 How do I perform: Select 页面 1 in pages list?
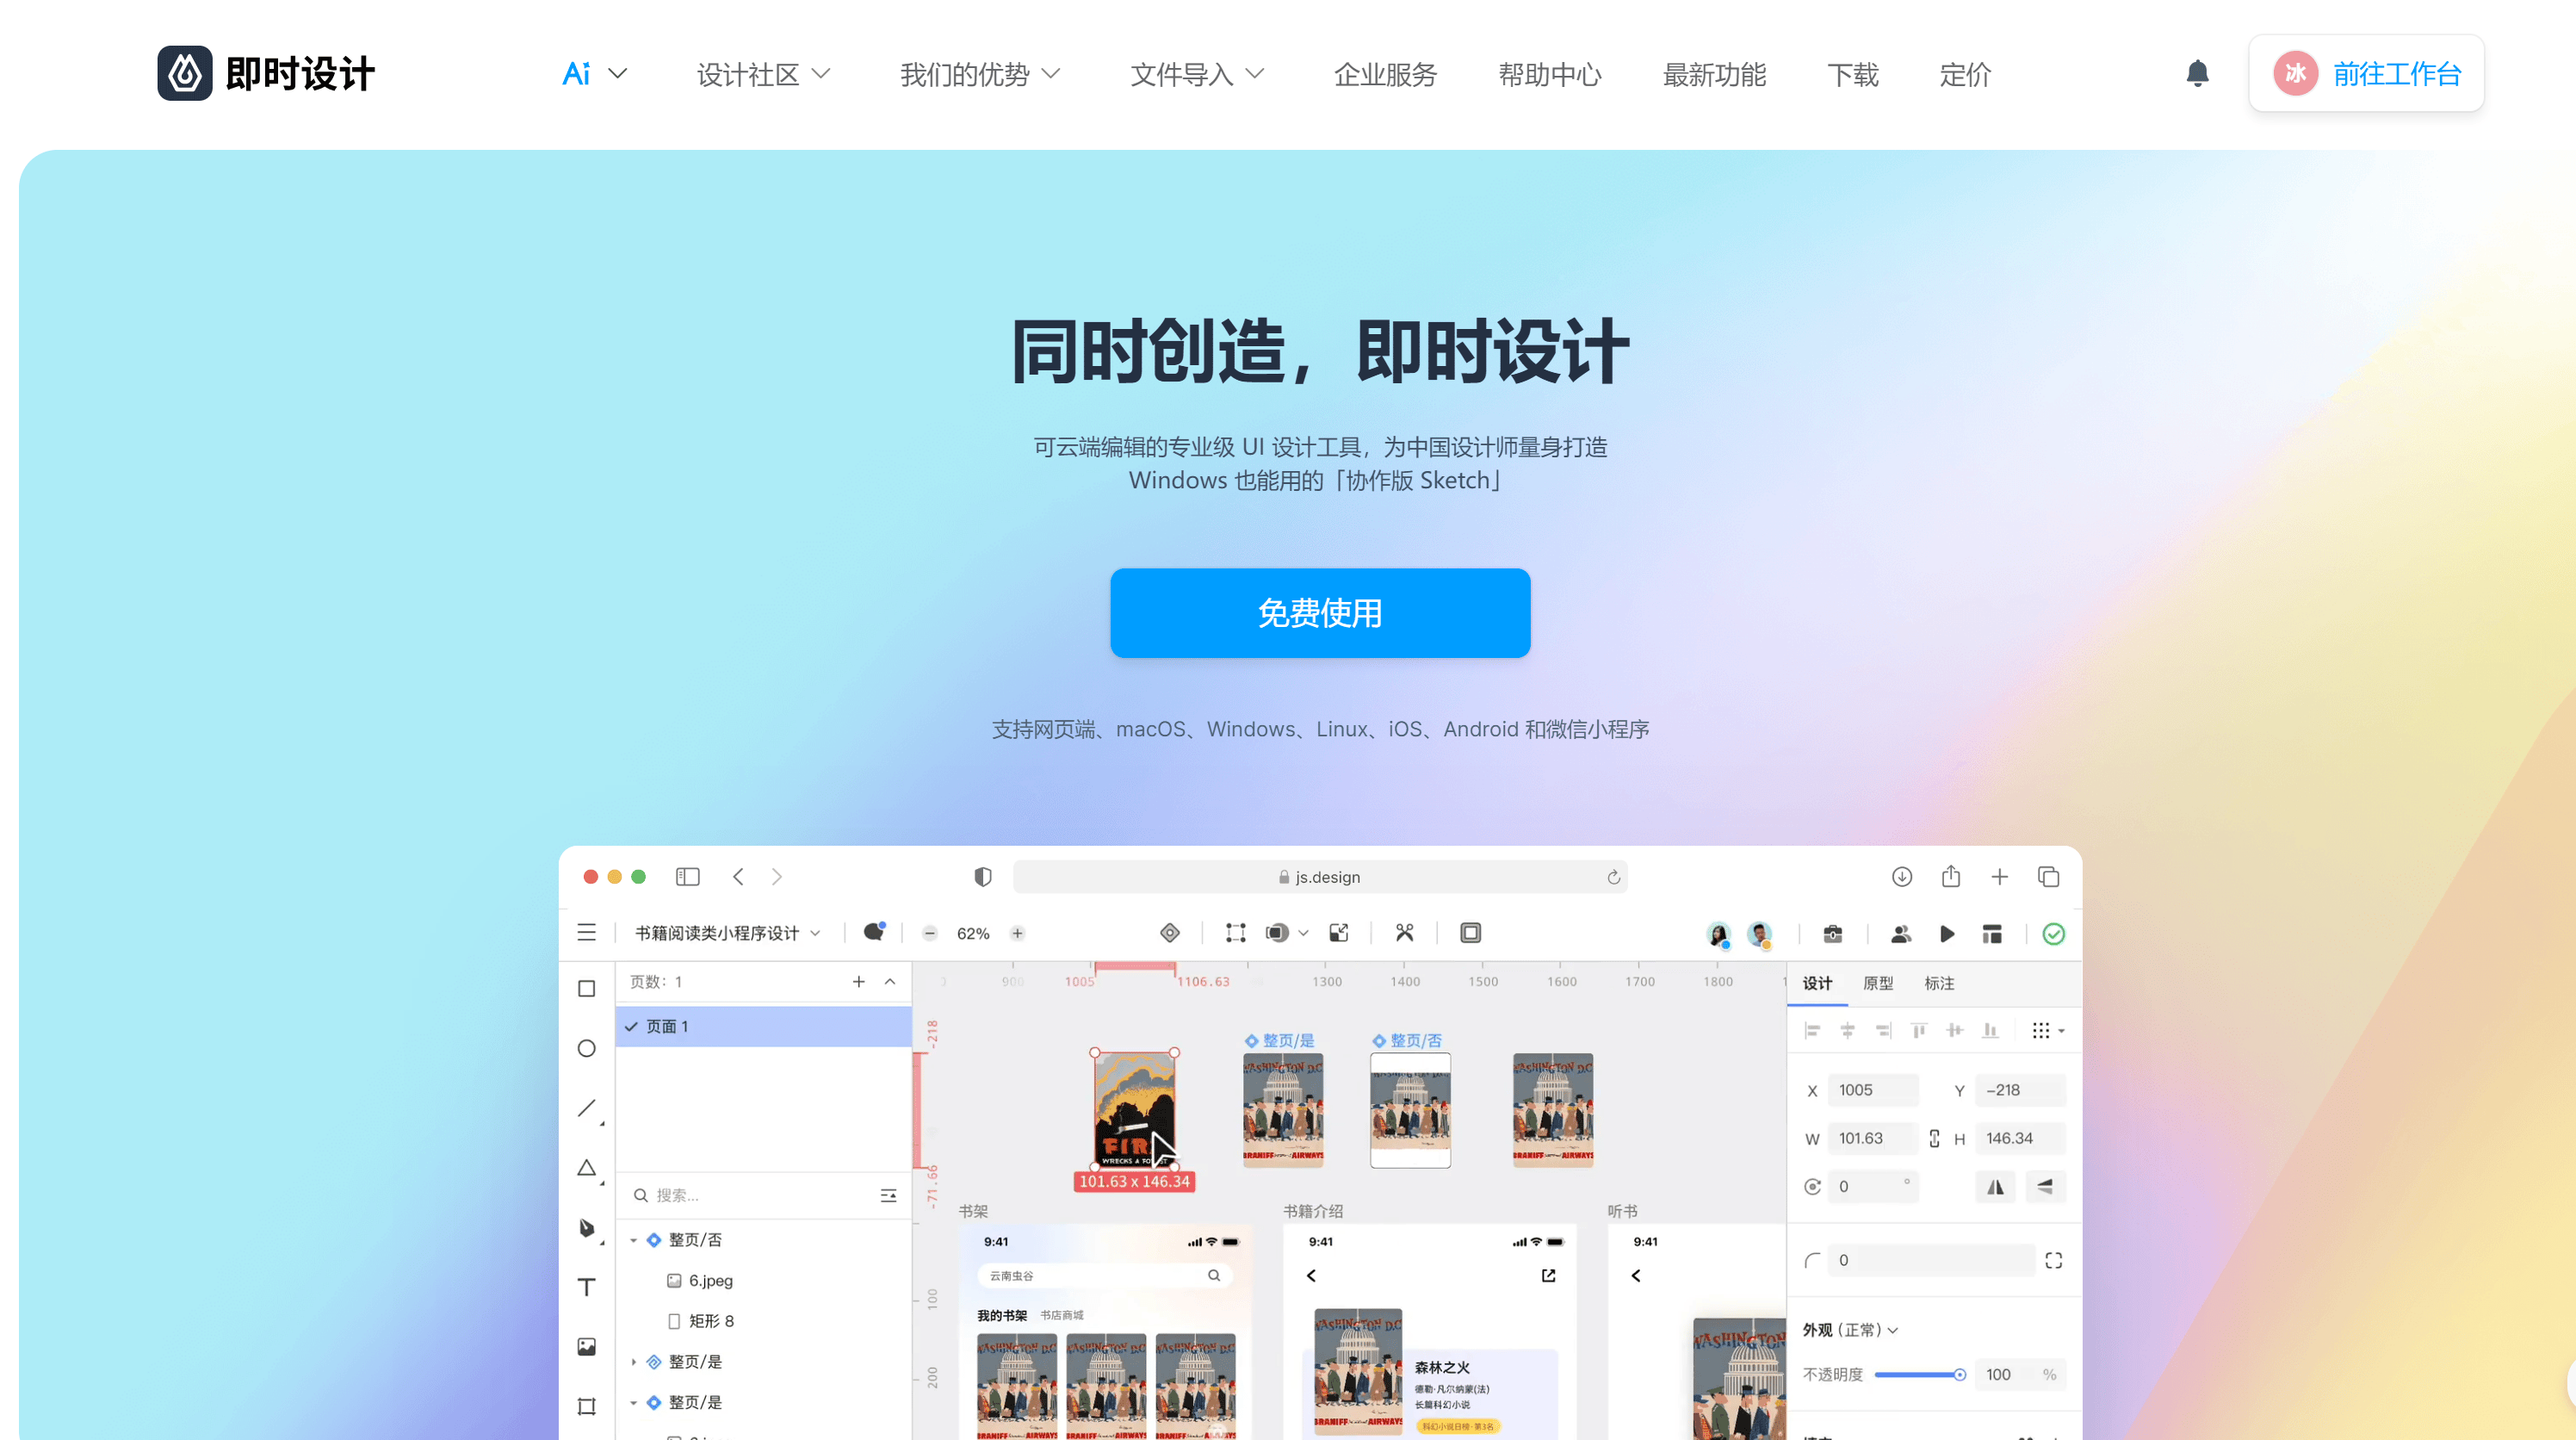coord(763,1026)
